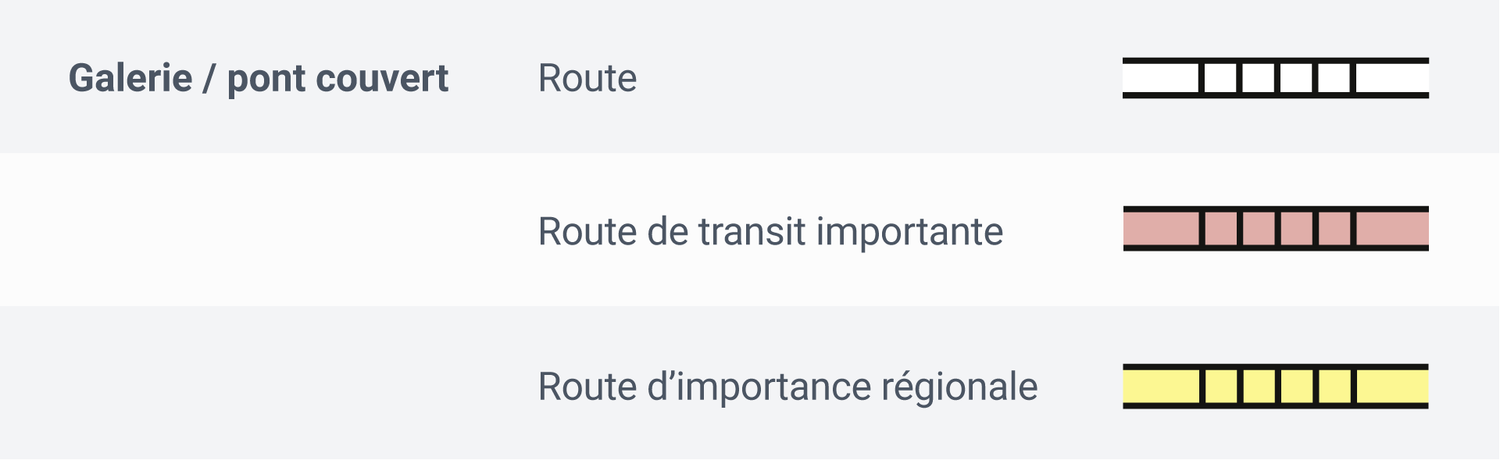Click the left plain end of white symbol
The height and width of the screenshot is (460, 1500).
click(1160, 78)
